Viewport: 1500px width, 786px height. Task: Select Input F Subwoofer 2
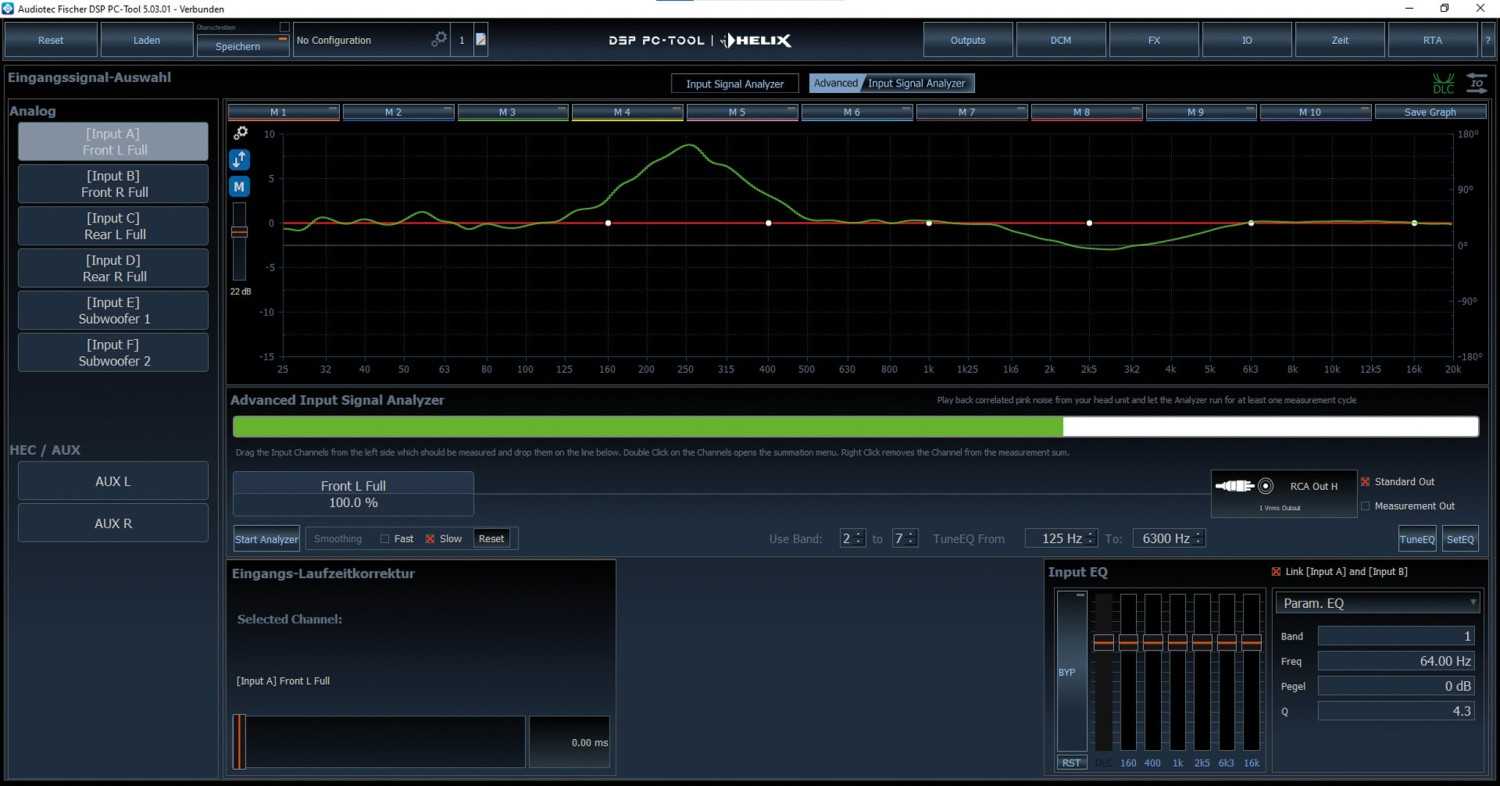[x=113, y=352]
